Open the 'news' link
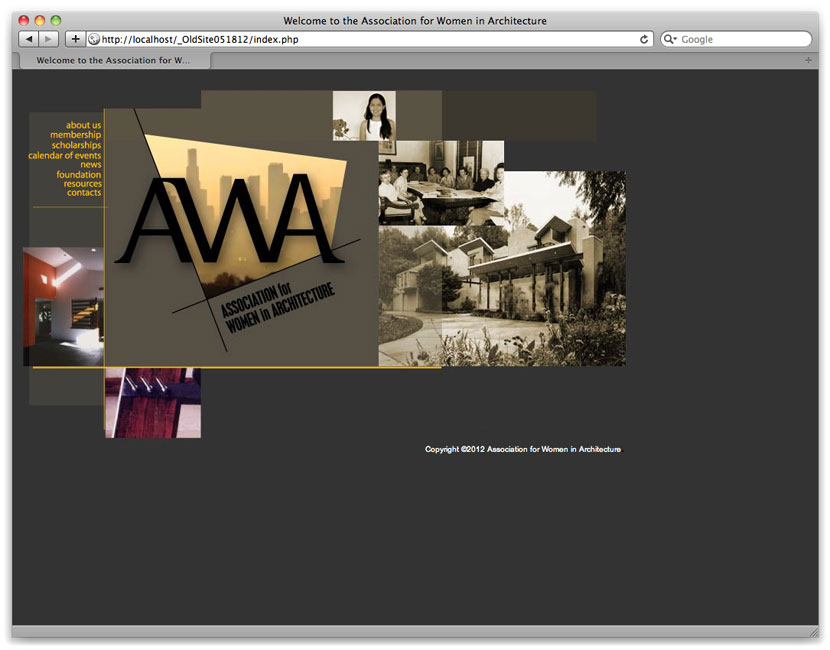 pos(91,165)
